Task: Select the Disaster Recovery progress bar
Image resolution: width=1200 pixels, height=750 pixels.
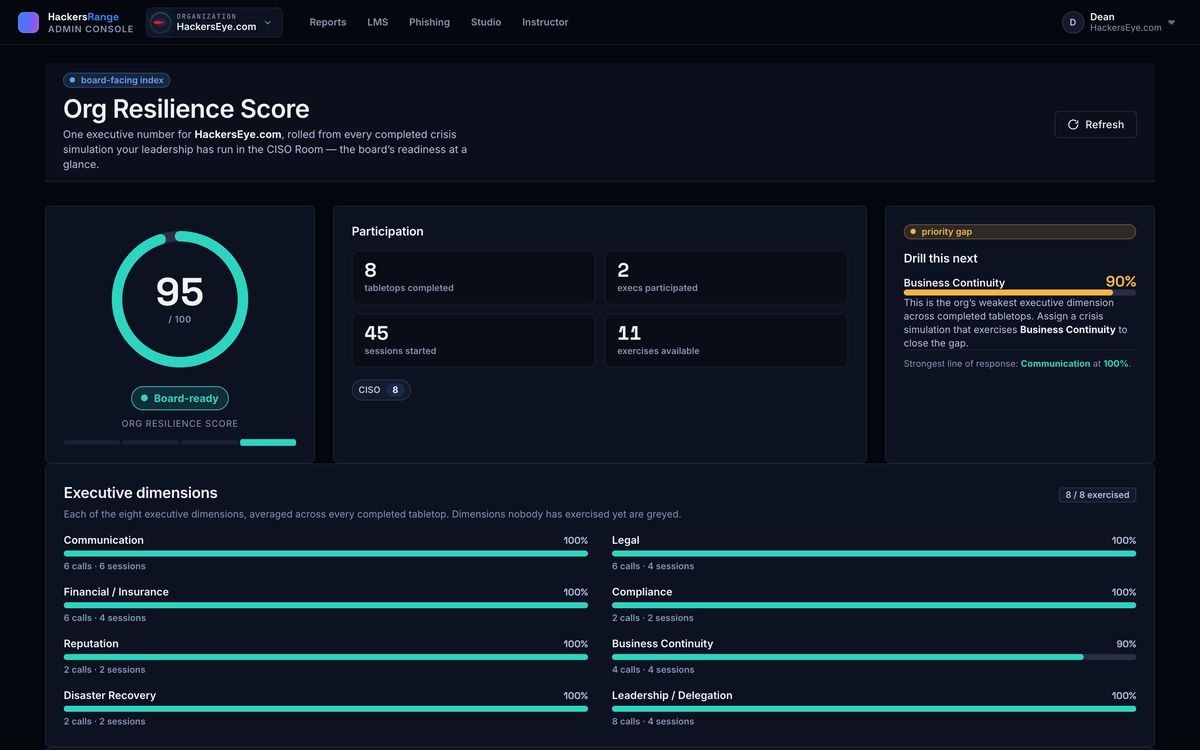Action: point(326,709)
